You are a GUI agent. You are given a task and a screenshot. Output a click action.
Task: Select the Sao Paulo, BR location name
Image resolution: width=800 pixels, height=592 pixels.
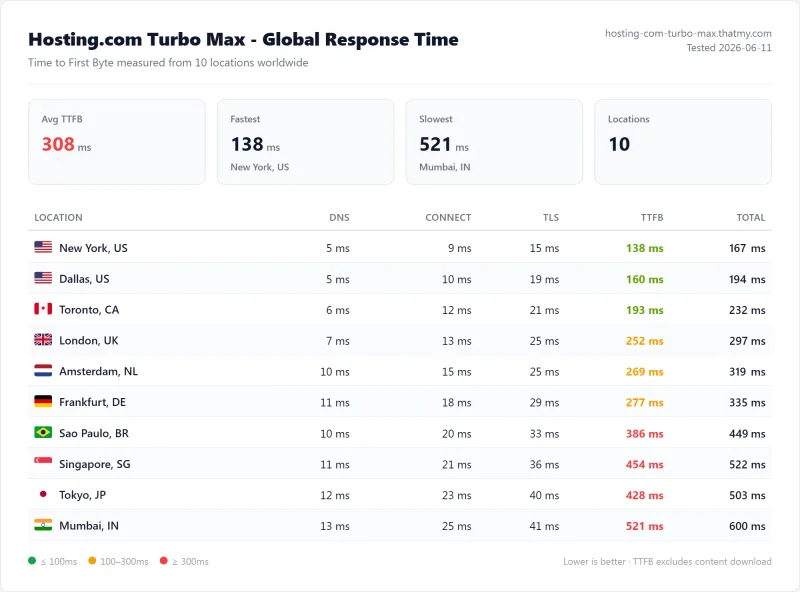tap(94, 433)
